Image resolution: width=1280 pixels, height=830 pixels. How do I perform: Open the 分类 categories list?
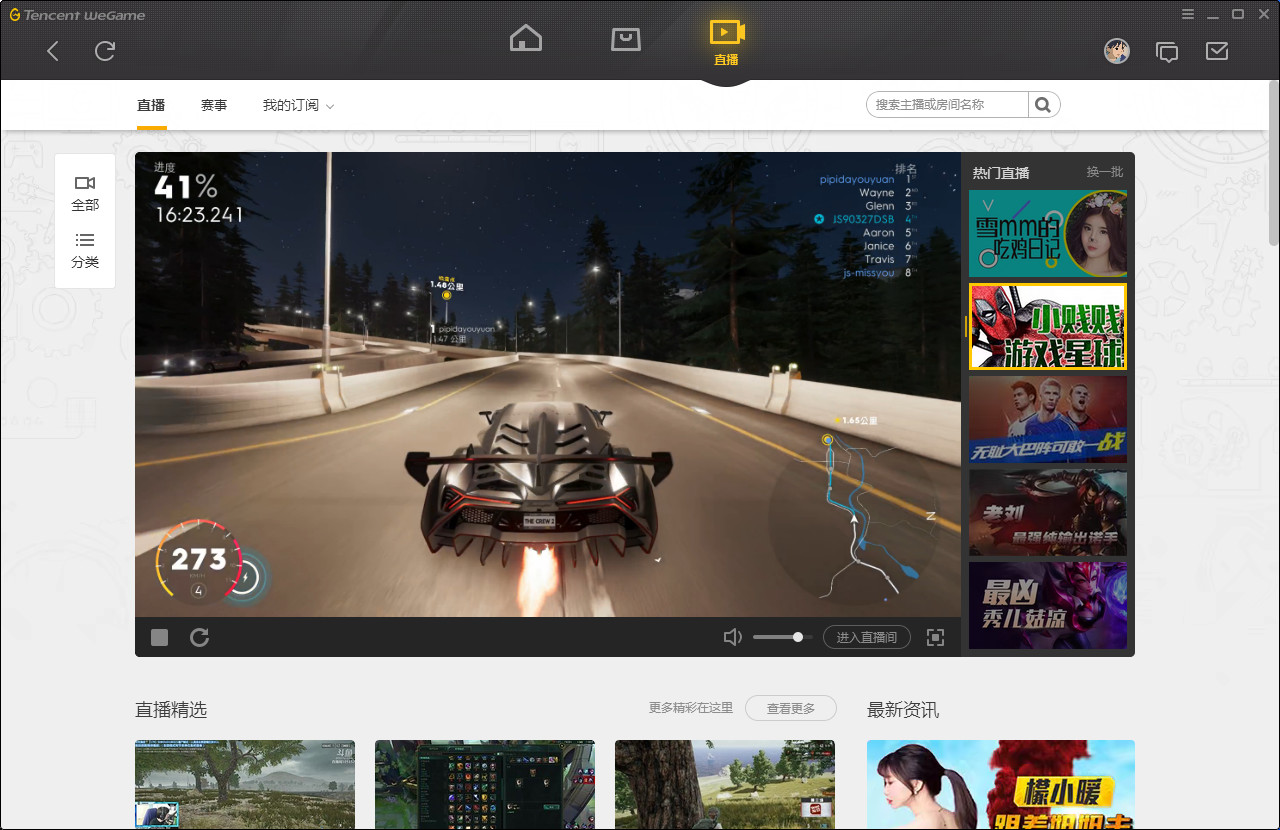point(85,250)
